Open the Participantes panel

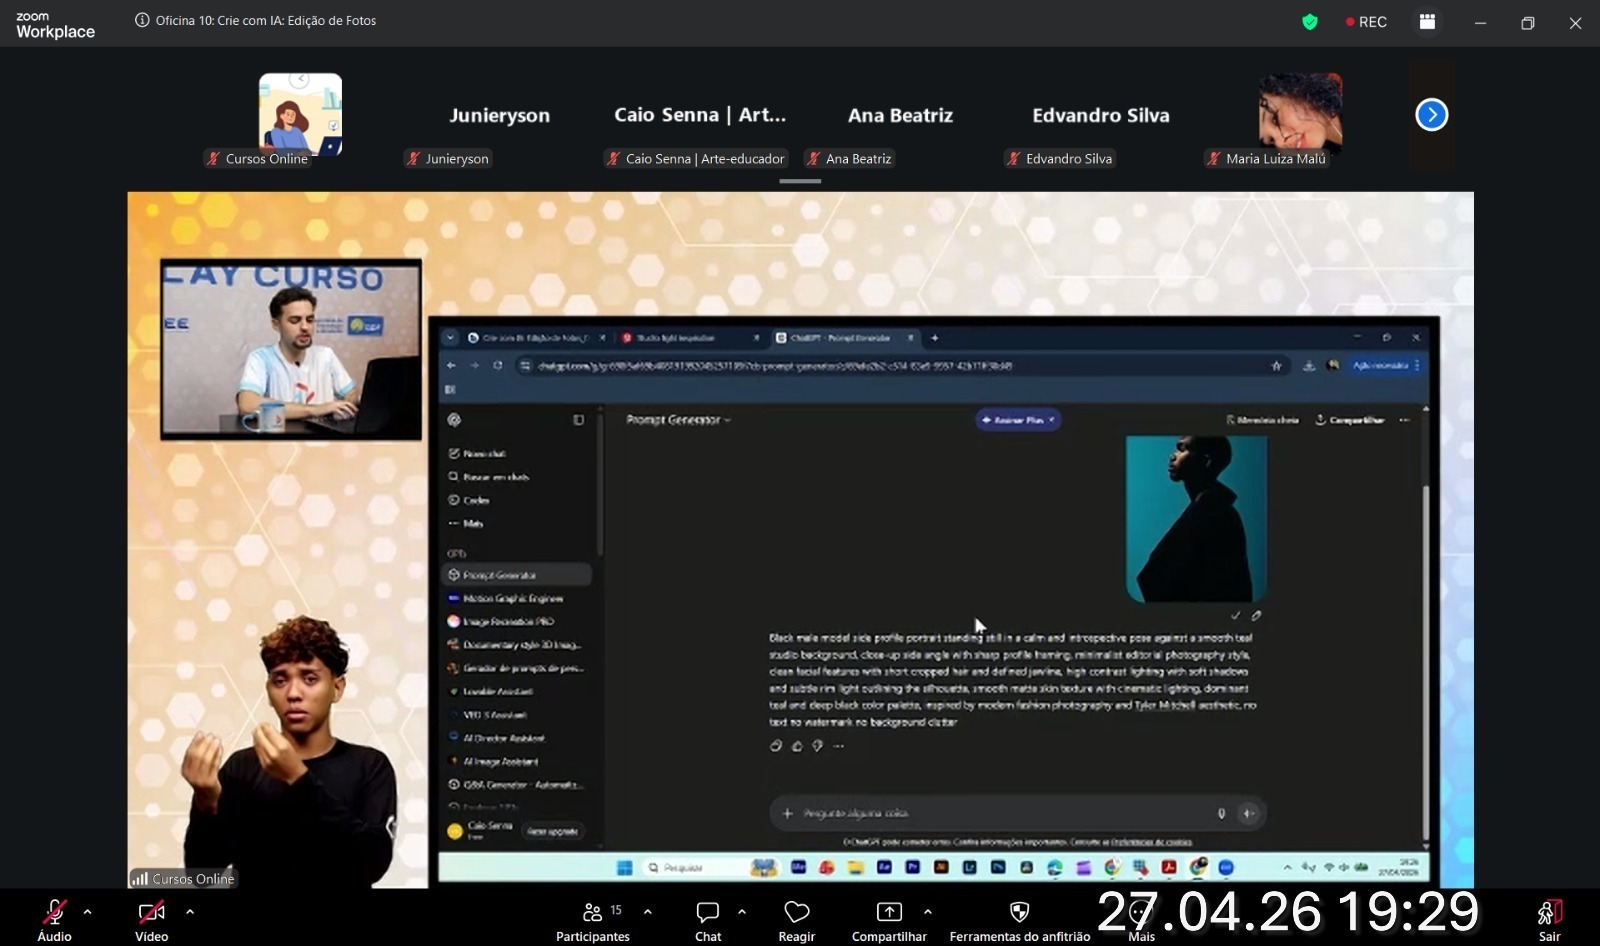[593, 920]
